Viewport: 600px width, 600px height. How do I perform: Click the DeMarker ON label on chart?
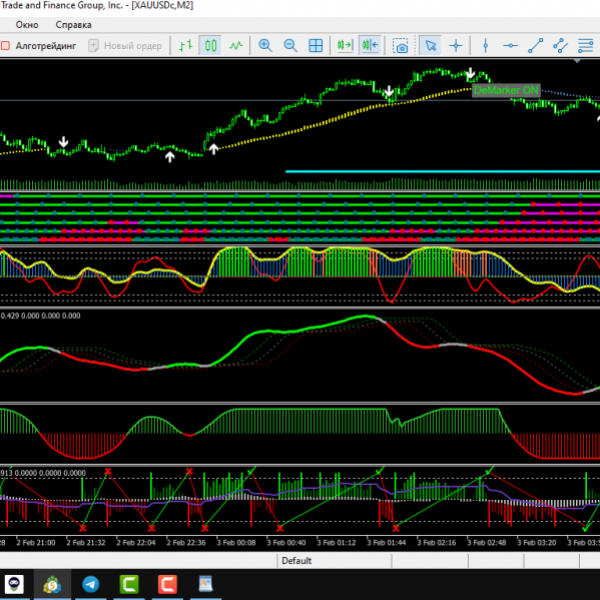[505, 90]
